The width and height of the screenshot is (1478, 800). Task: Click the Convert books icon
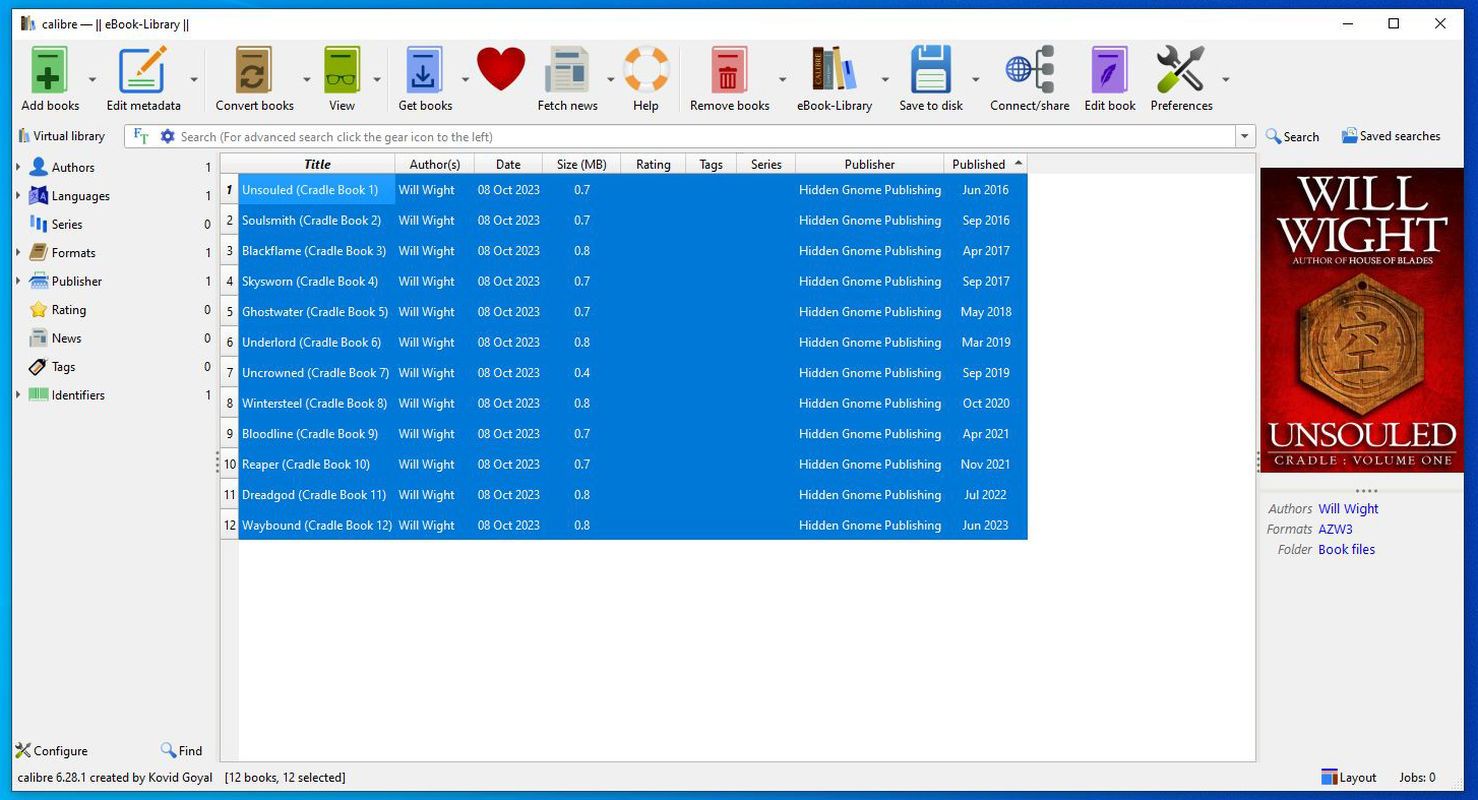[254, 71]
